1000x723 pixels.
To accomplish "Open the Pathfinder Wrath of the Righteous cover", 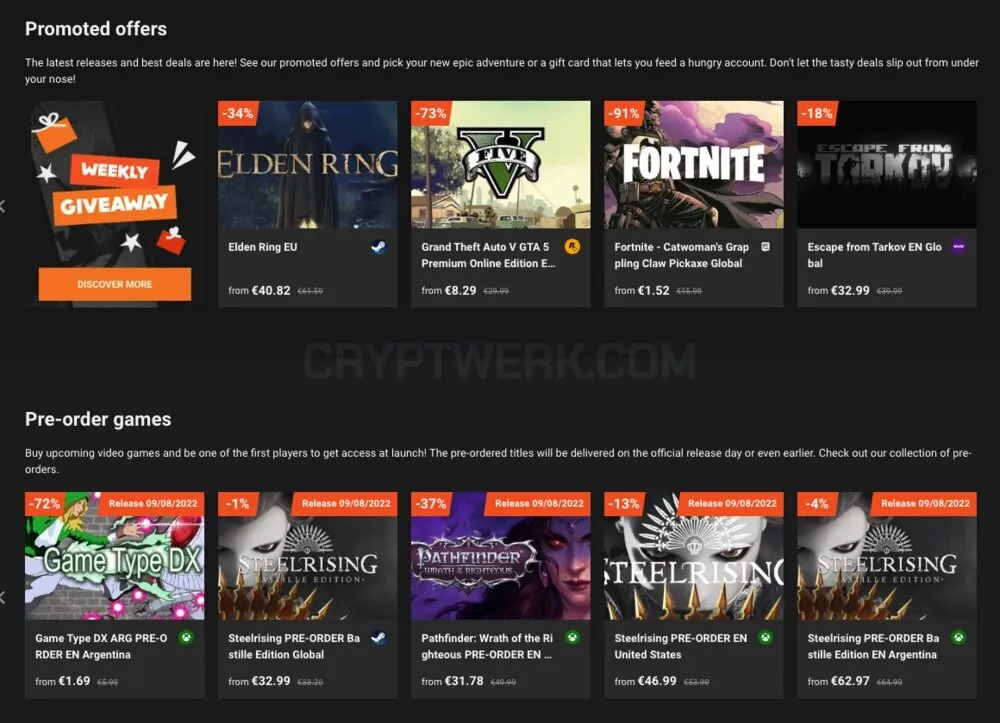I will (x=501, y=556).
